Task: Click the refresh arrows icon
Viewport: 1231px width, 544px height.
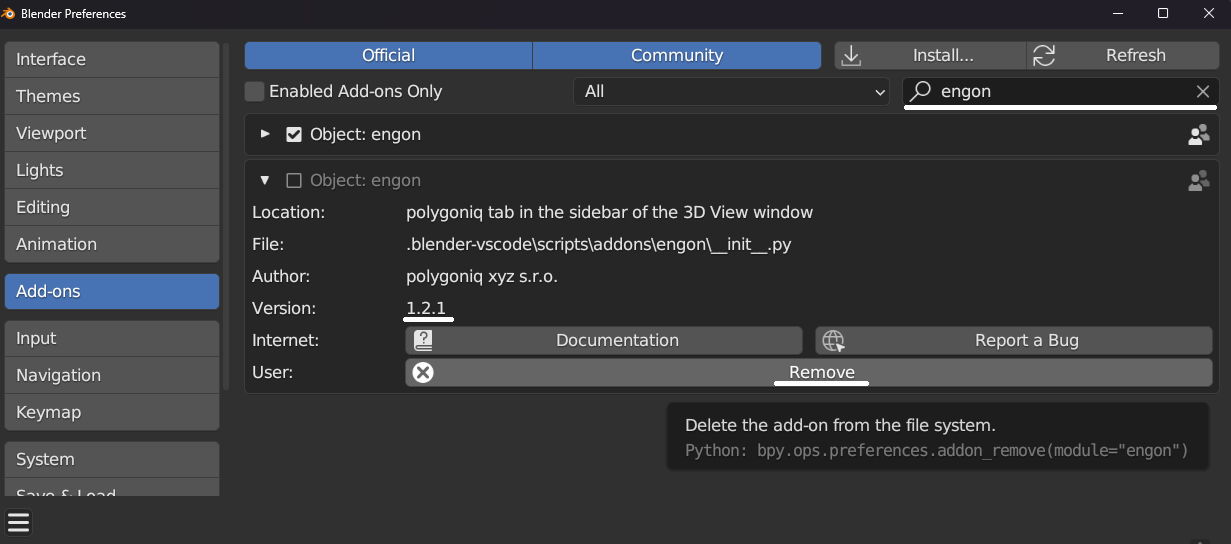Action: click(x=1044, y=56)
